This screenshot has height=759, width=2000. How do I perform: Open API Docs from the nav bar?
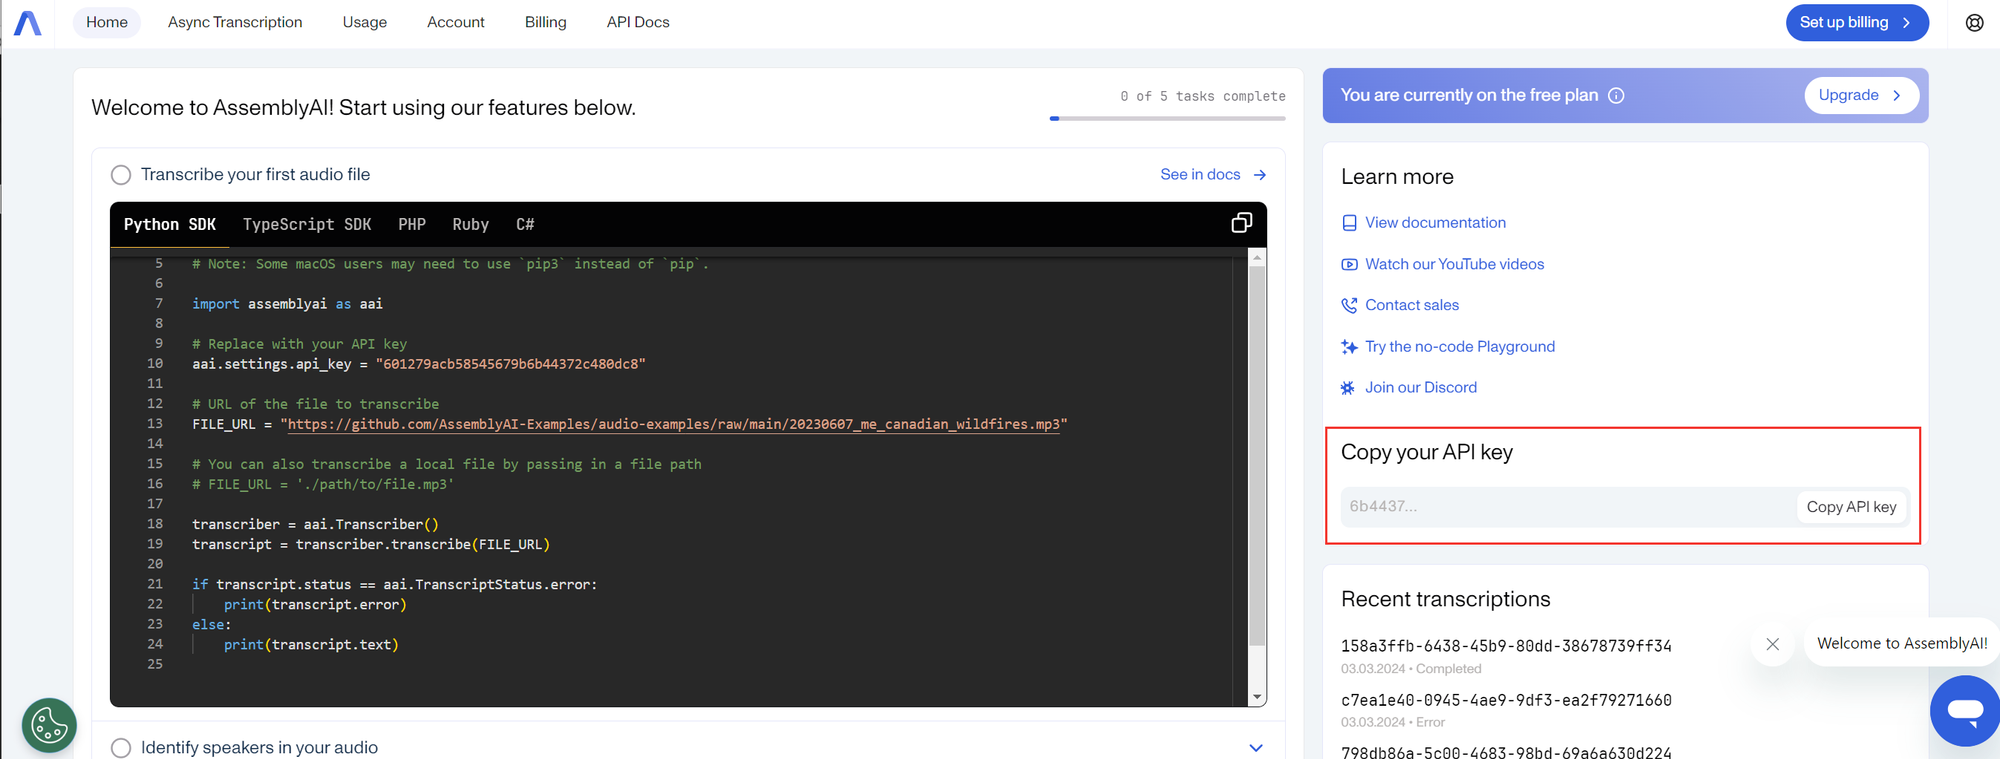(638, 22)
